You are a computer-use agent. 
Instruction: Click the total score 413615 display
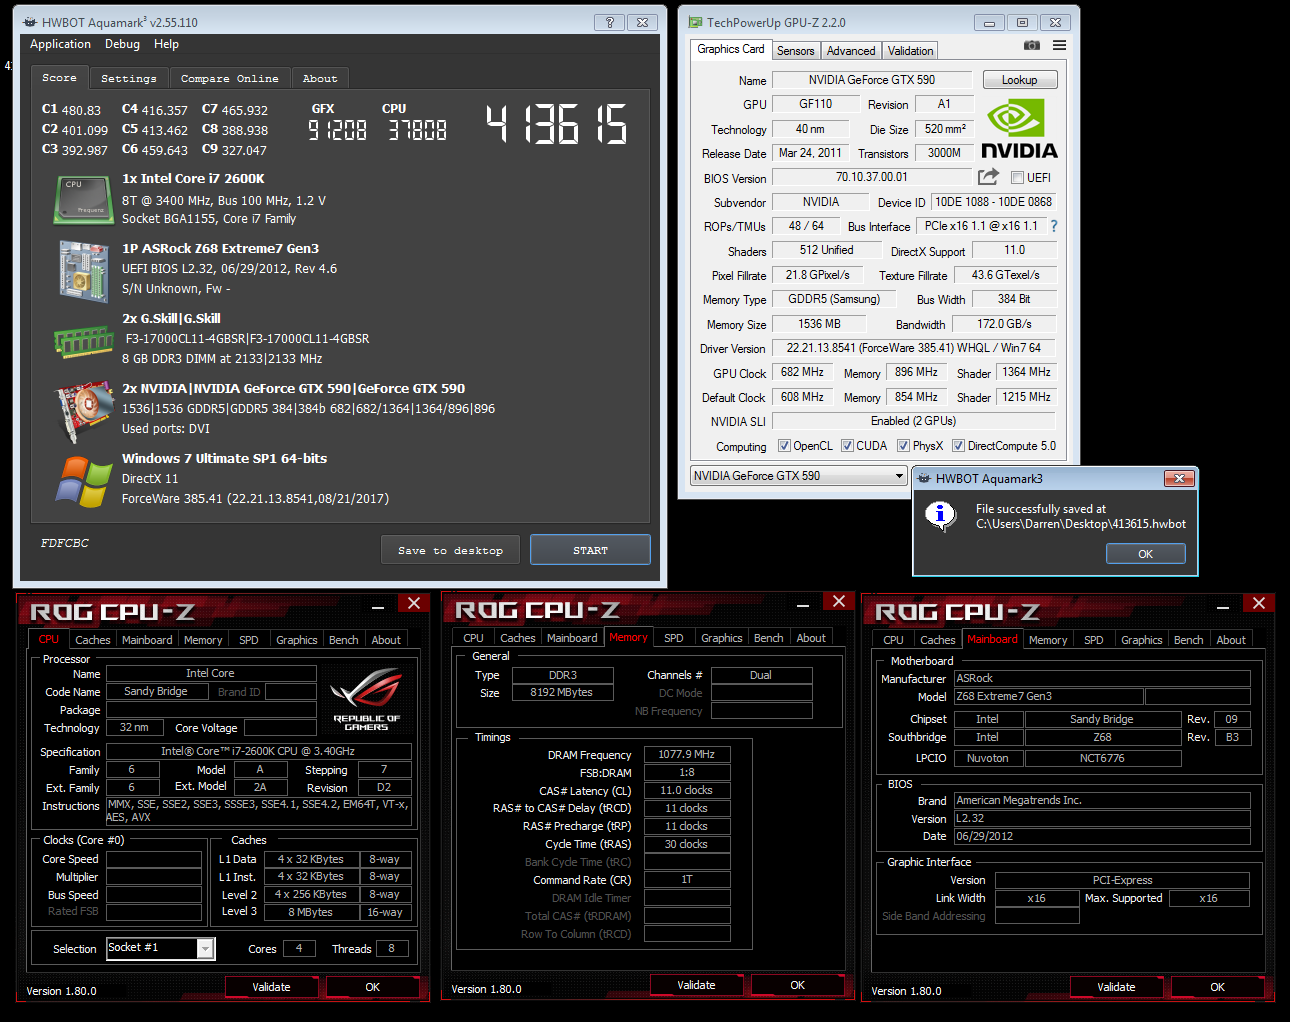coord(556,125)
